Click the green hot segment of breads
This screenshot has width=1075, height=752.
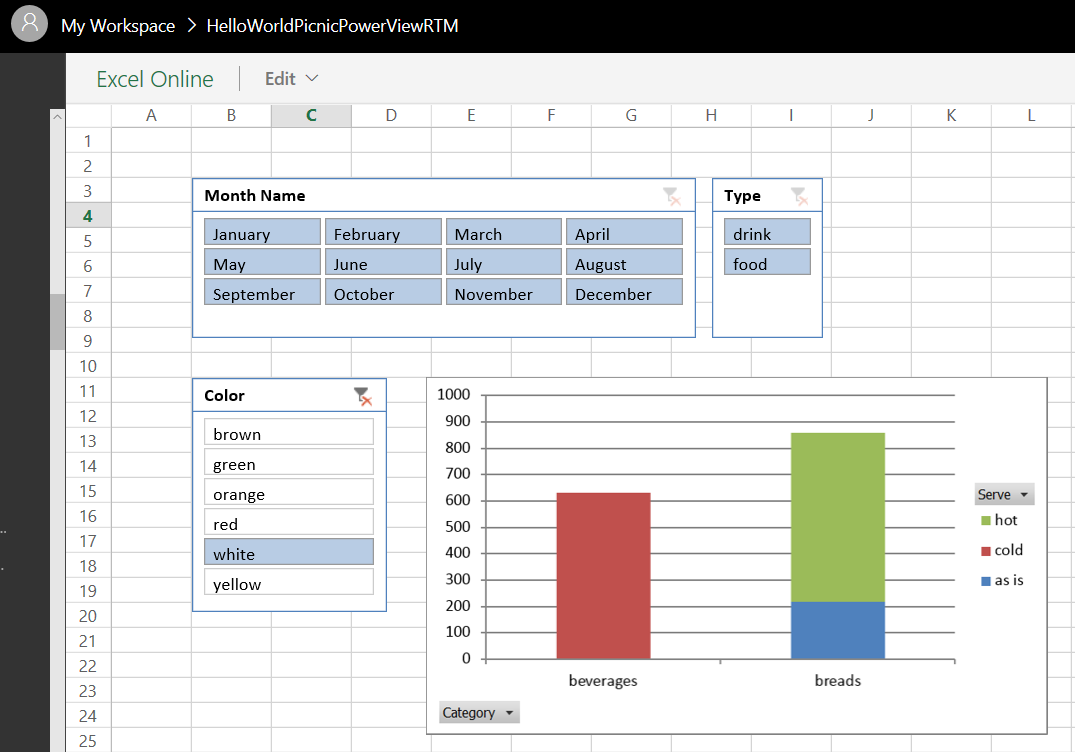(x=838, y=518)
